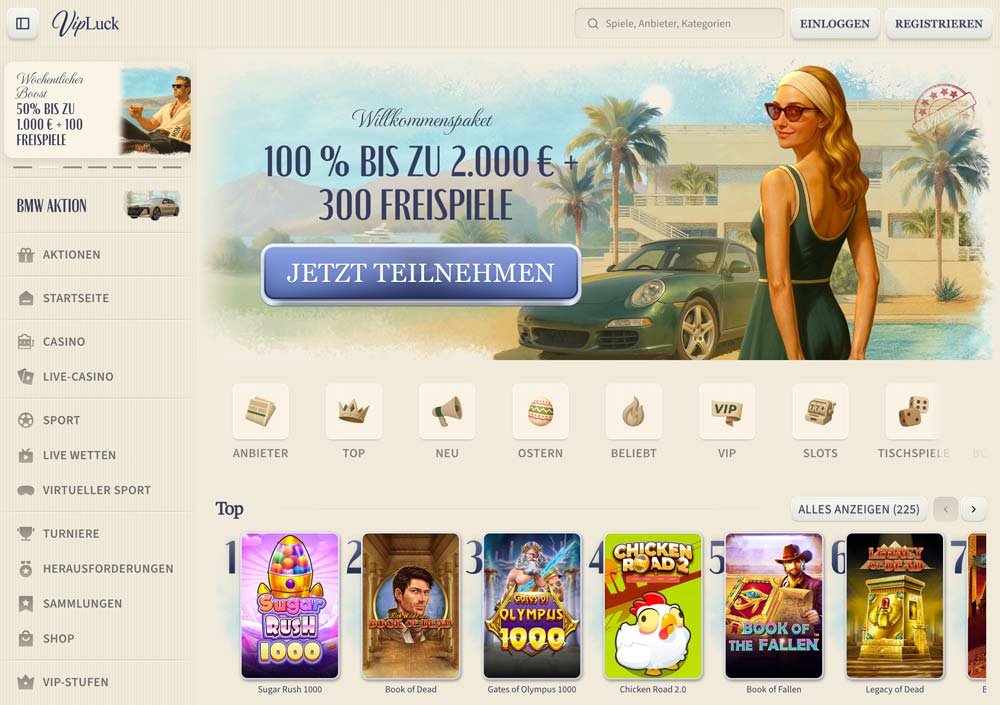The width and height of the screenshot is (1000, 705).
Task: Open the Neu megaphone category
Action: pyautogui.click(x=447, y=412)
